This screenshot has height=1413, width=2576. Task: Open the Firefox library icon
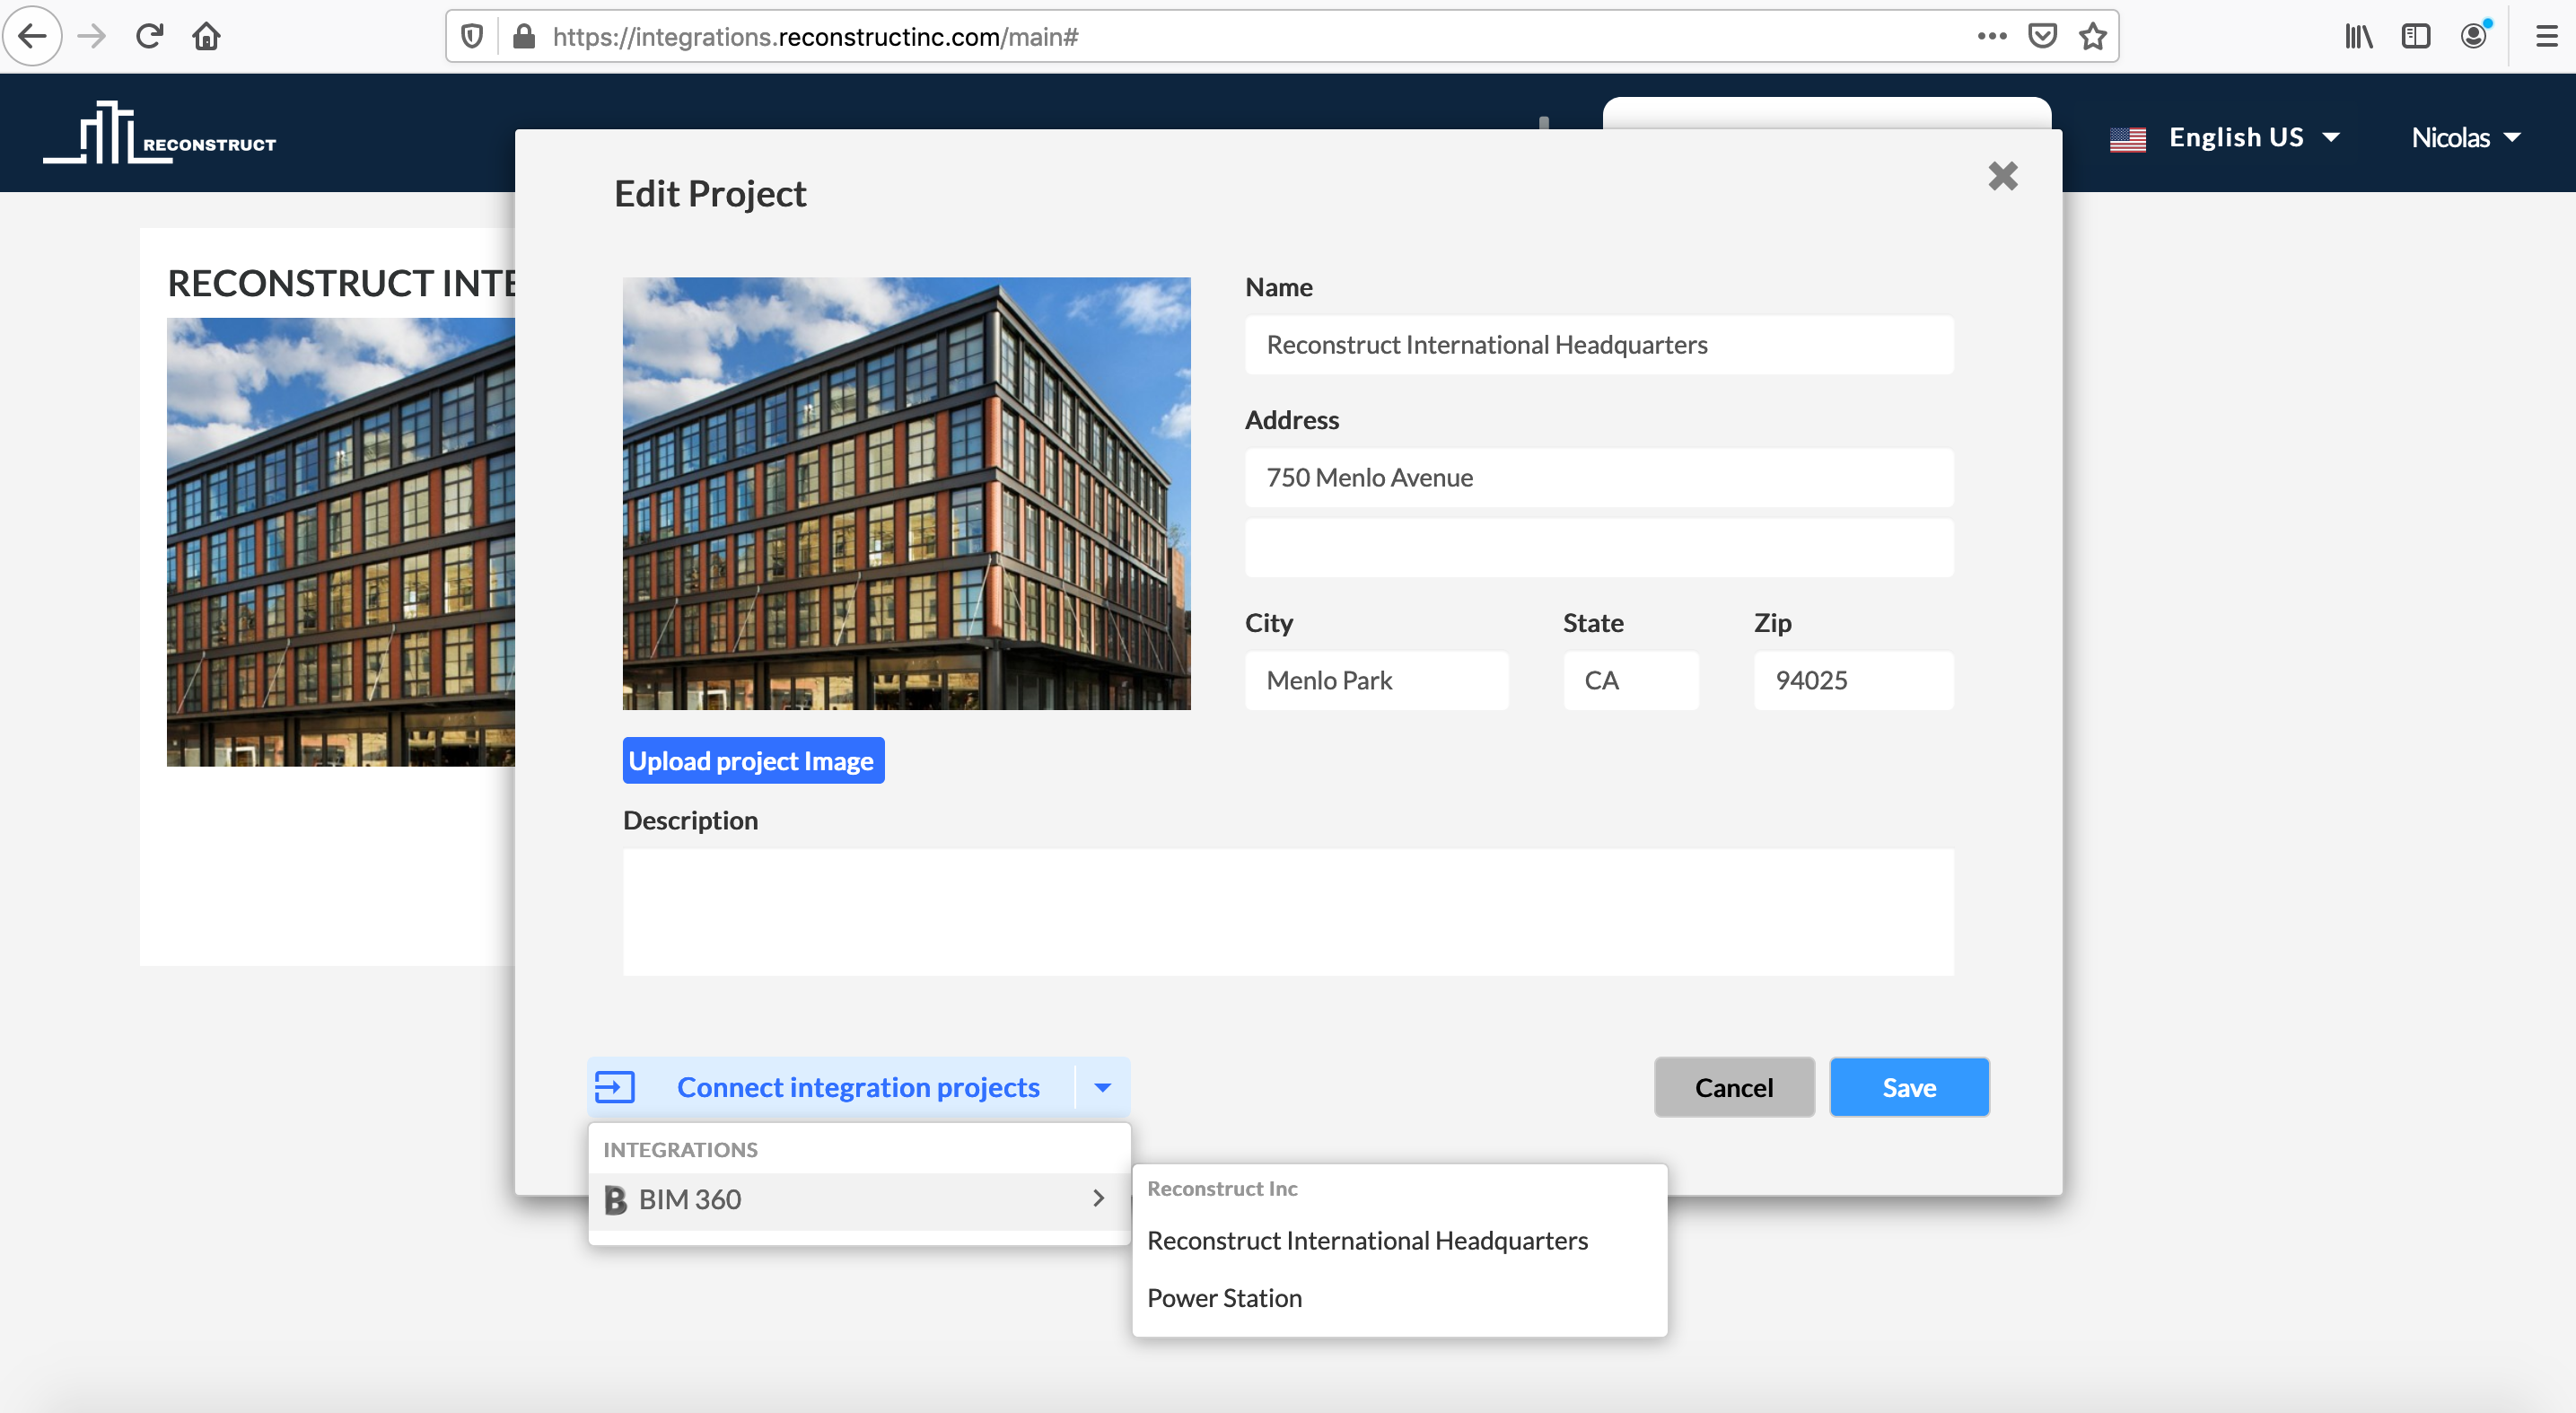pyautogui.click(x=2358, y=37)
